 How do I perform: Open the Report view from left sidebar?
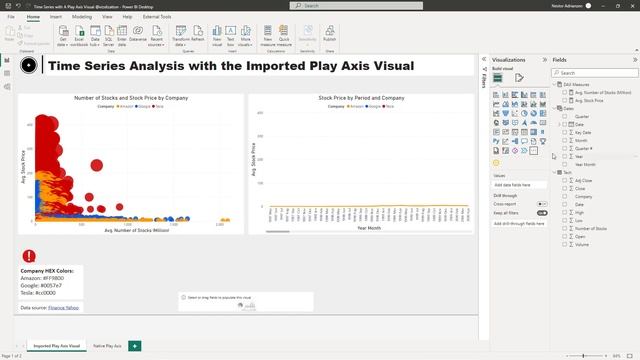7,60
